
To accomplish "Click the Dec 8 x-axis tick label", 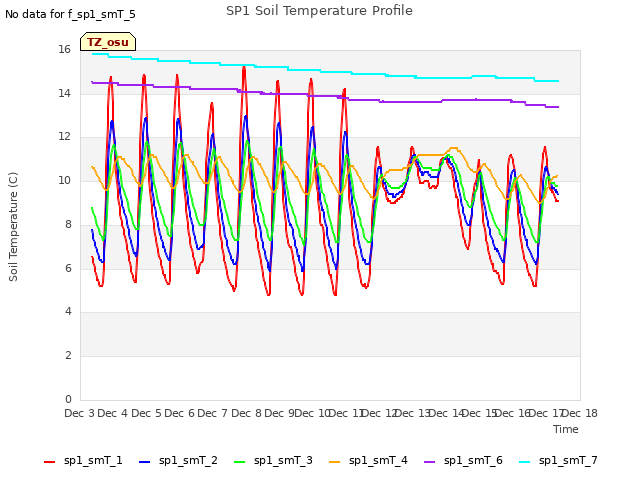I will click(246, 413).
